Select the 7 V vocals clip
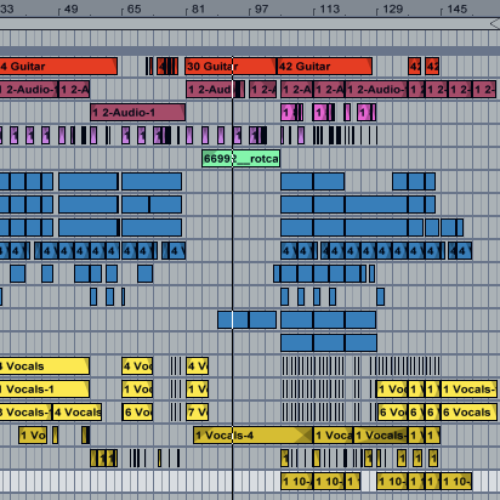The width and height of the screenshot is (500, 500). tap(197, 412)
